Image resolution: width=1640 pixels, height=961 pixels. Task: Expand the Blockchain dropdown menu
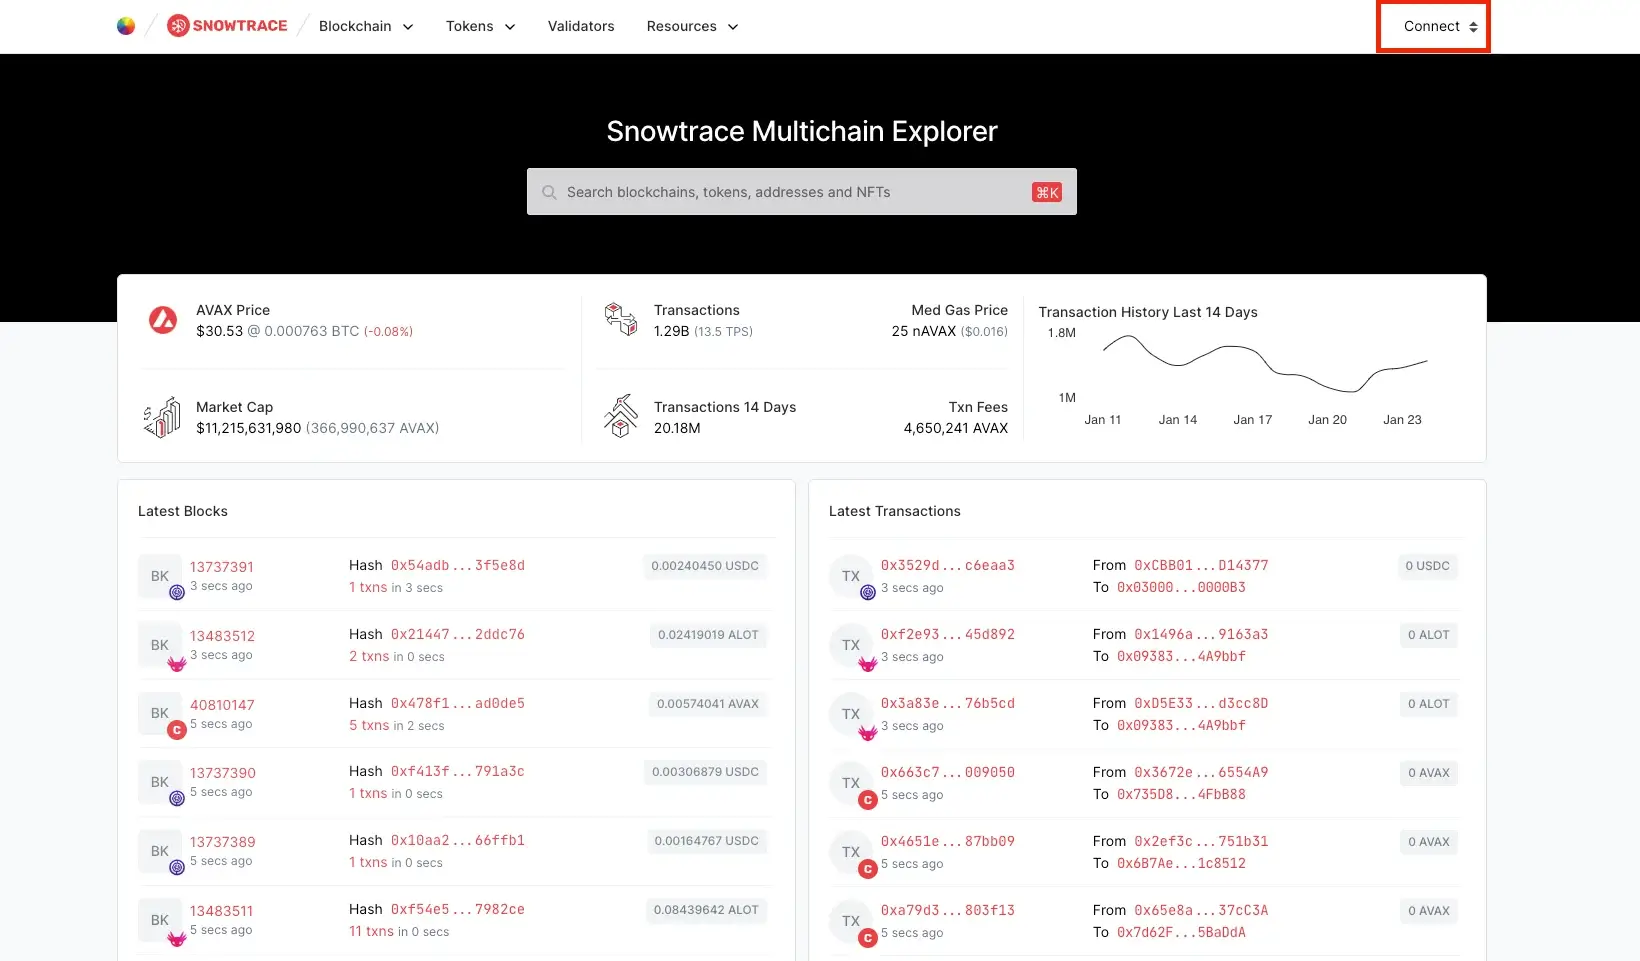366,26
